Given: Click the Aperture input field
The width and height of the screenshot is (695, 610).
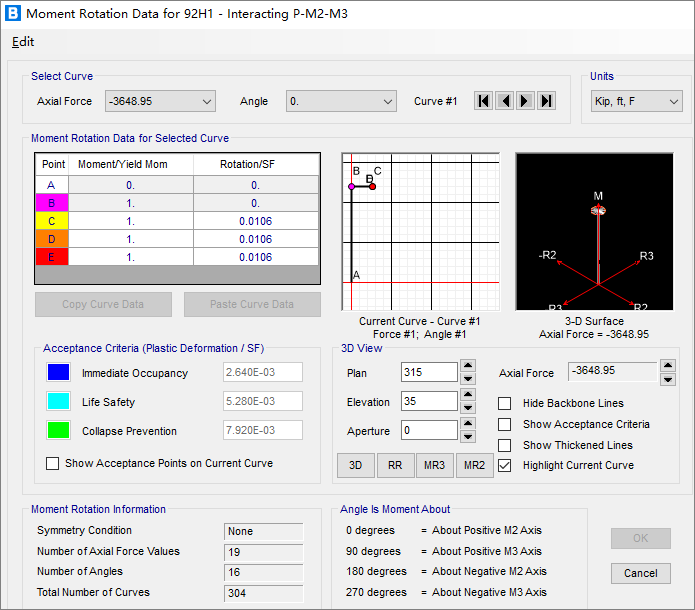Looking at the screenshot, I should [429, 430].
